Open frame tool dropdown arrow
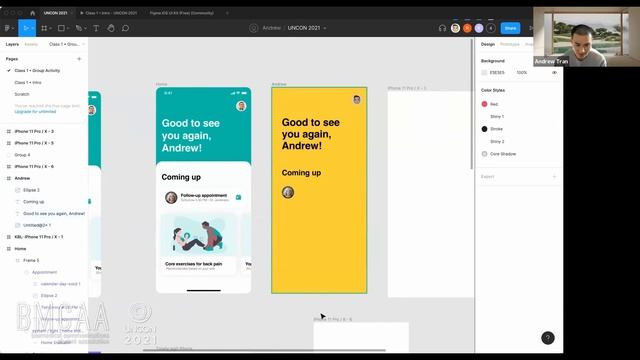The width and height of the screenshot is (640, 360). tap(51, 28)
